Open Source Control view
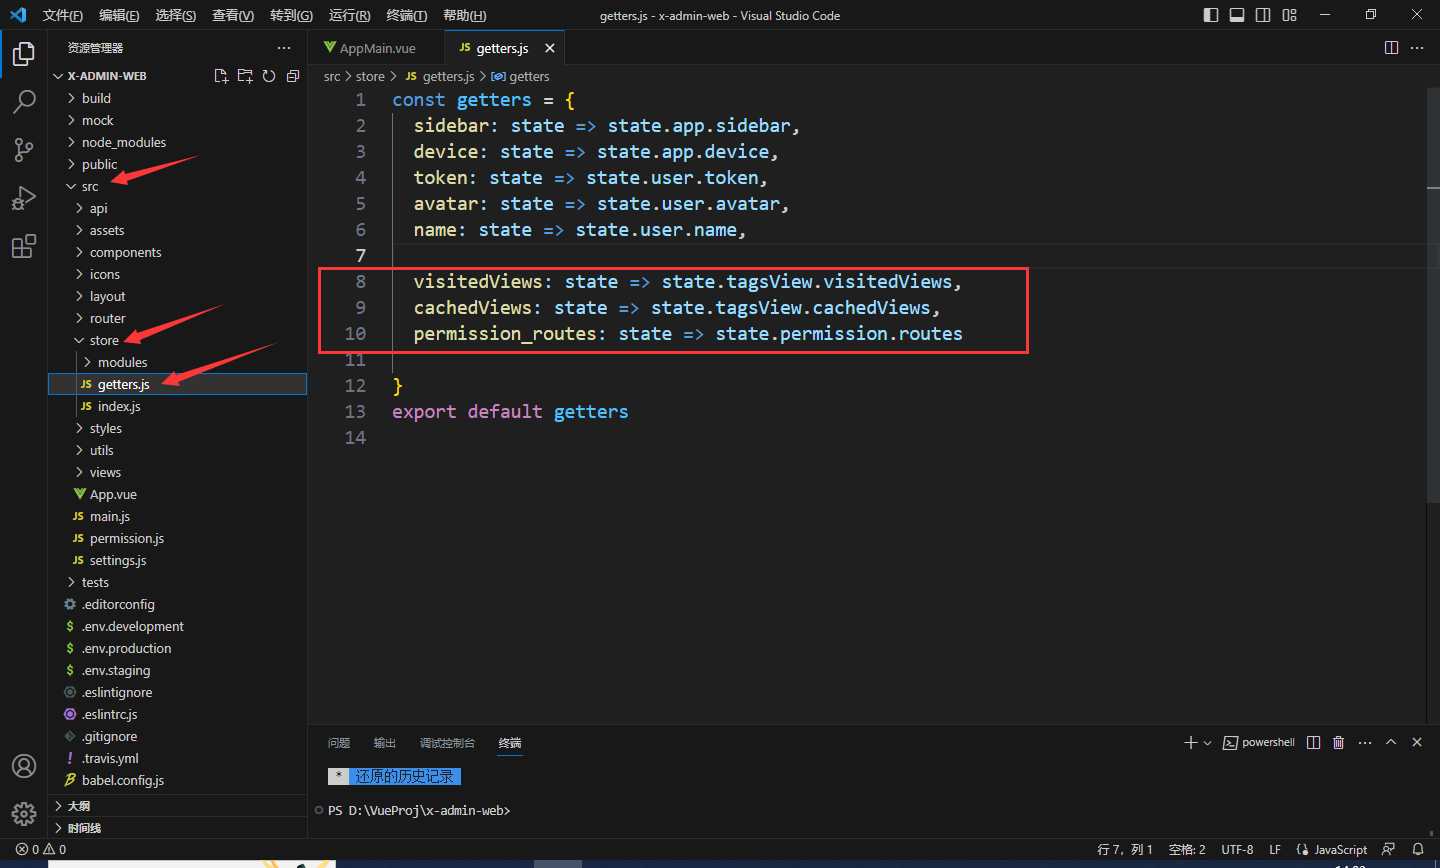Screen dimensions: 1440x868 click(24, 150)
